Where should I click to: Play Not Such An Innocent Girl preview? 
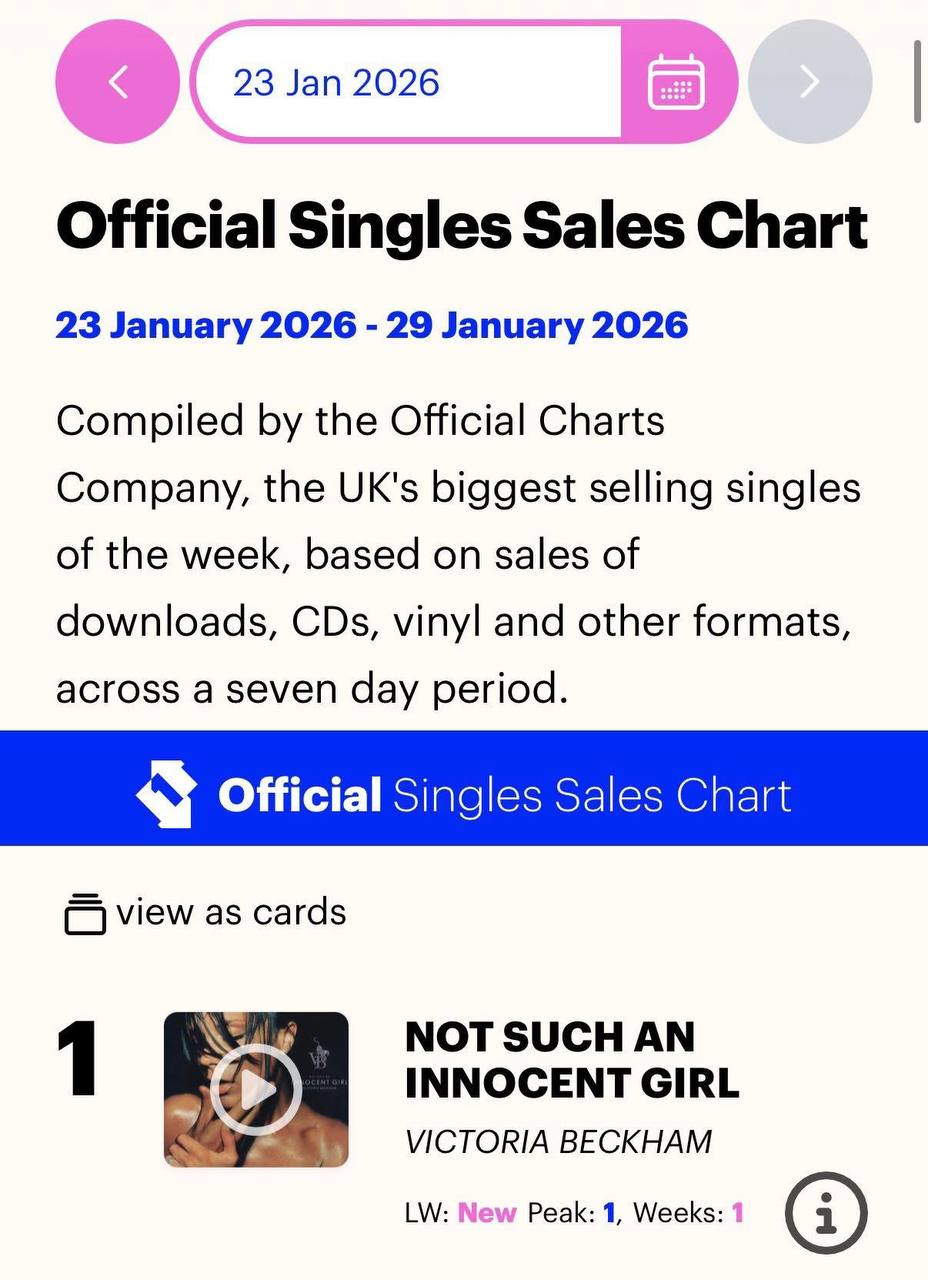[256, 1089]
